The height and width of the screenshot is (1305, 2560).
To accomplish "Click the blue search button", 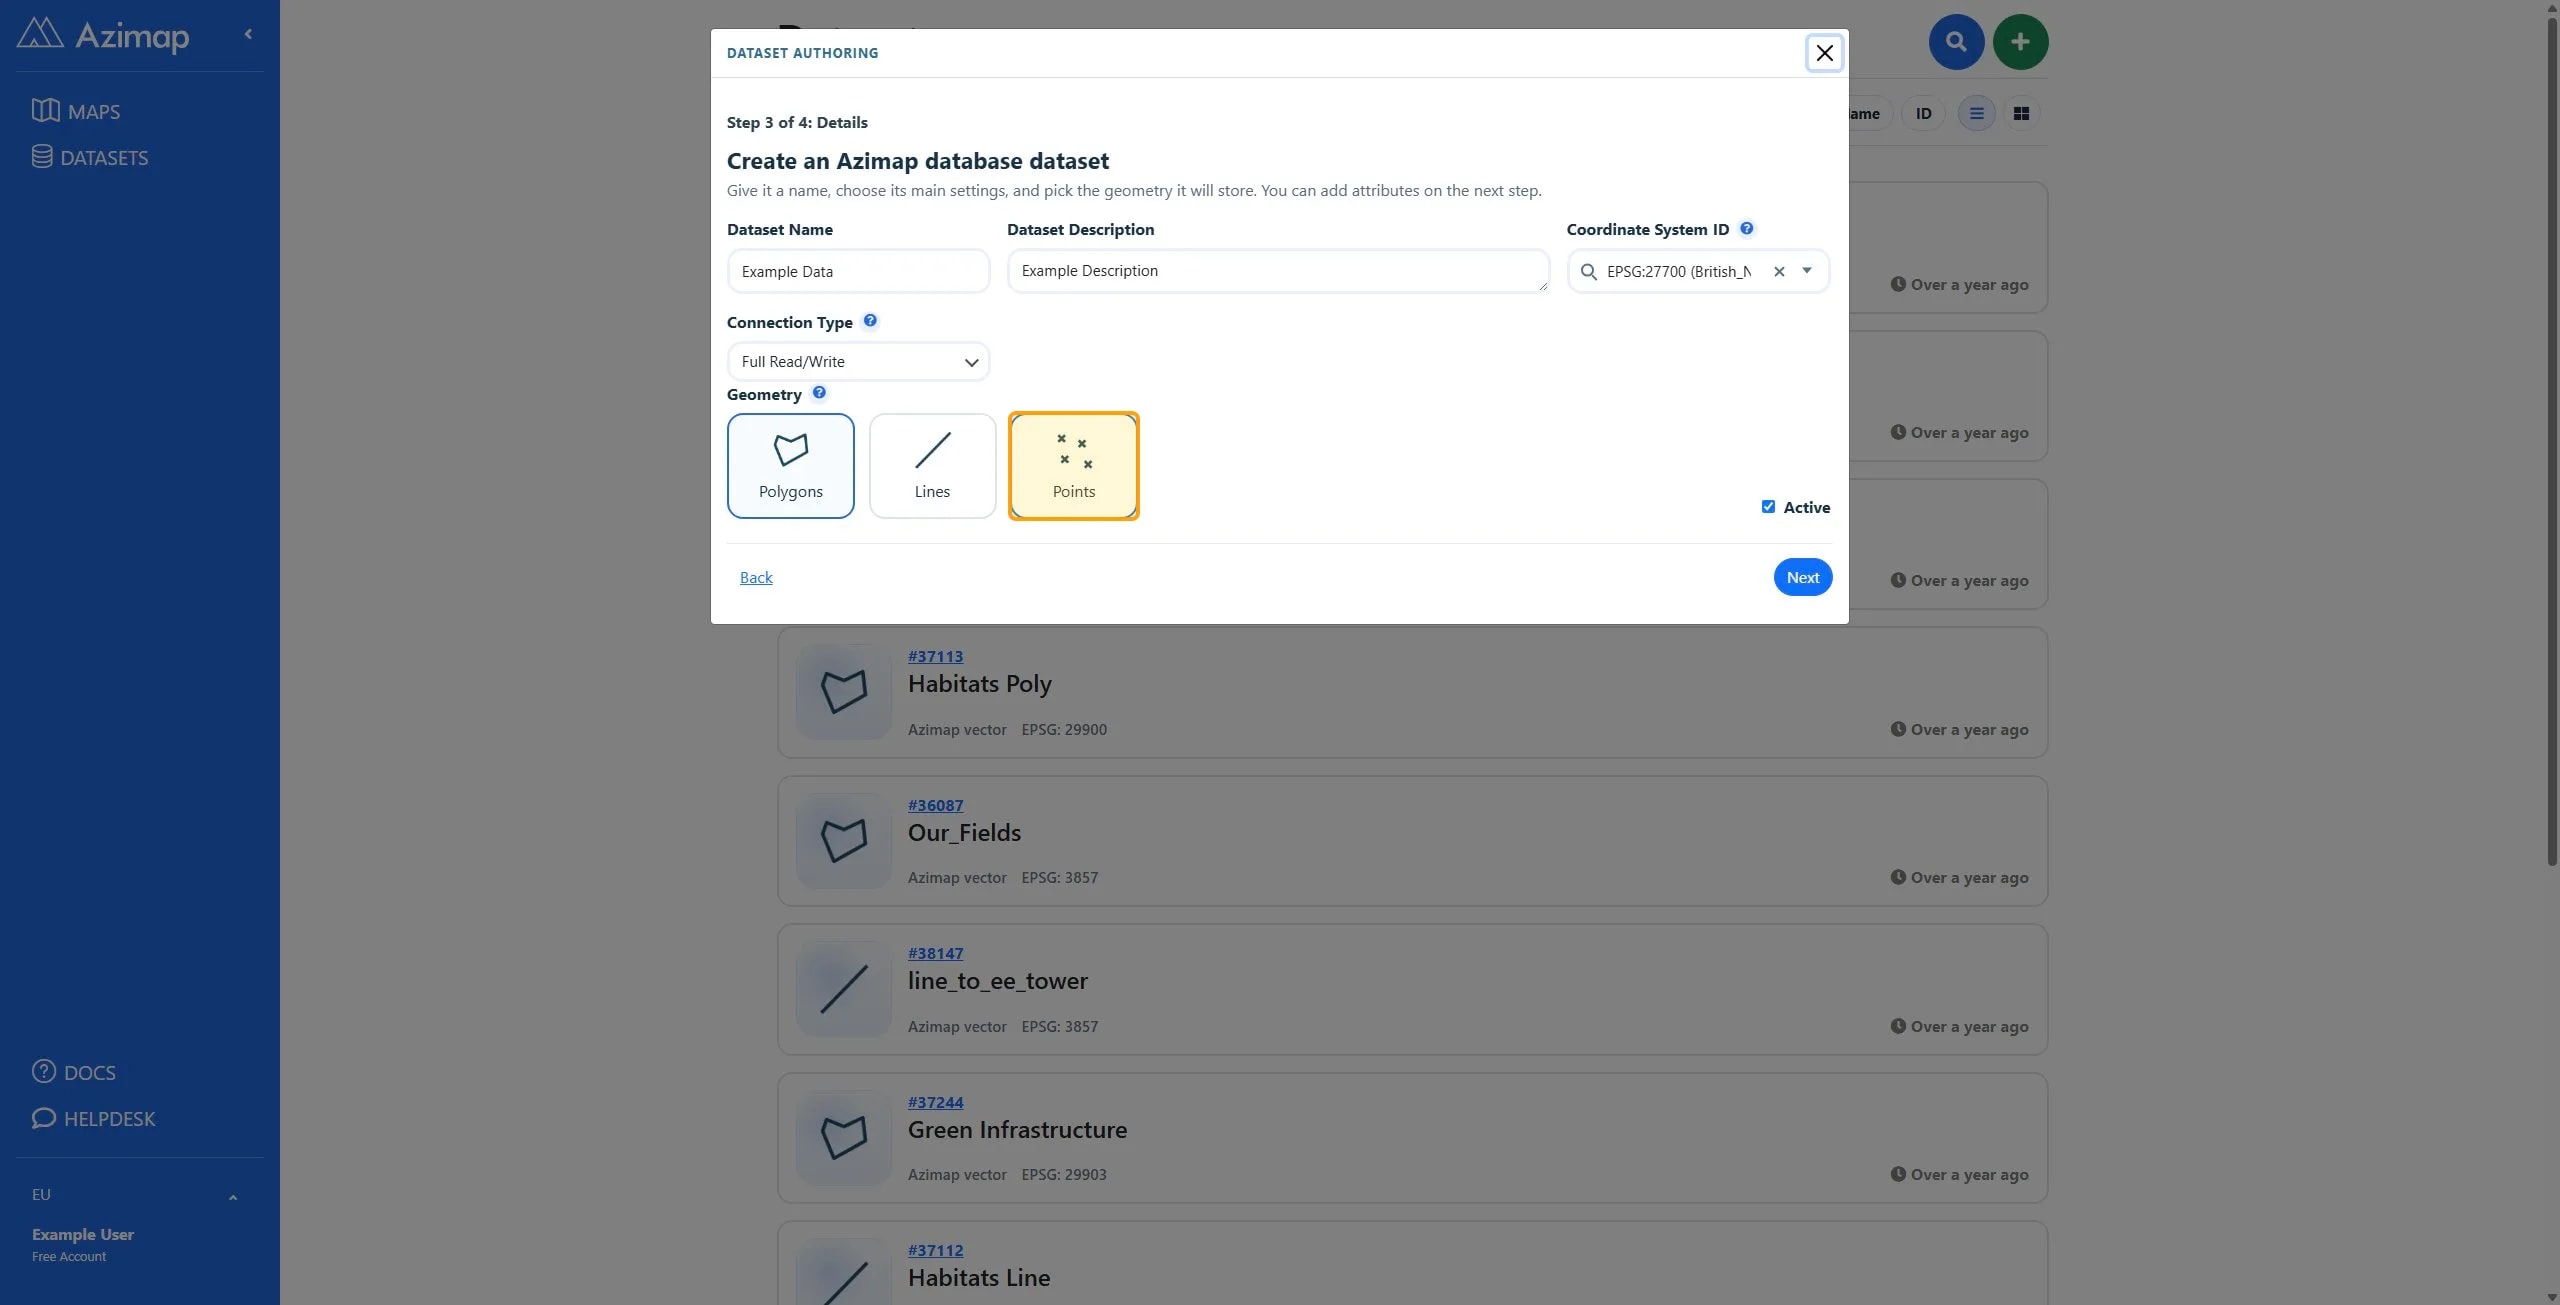I will (1956, 42).
